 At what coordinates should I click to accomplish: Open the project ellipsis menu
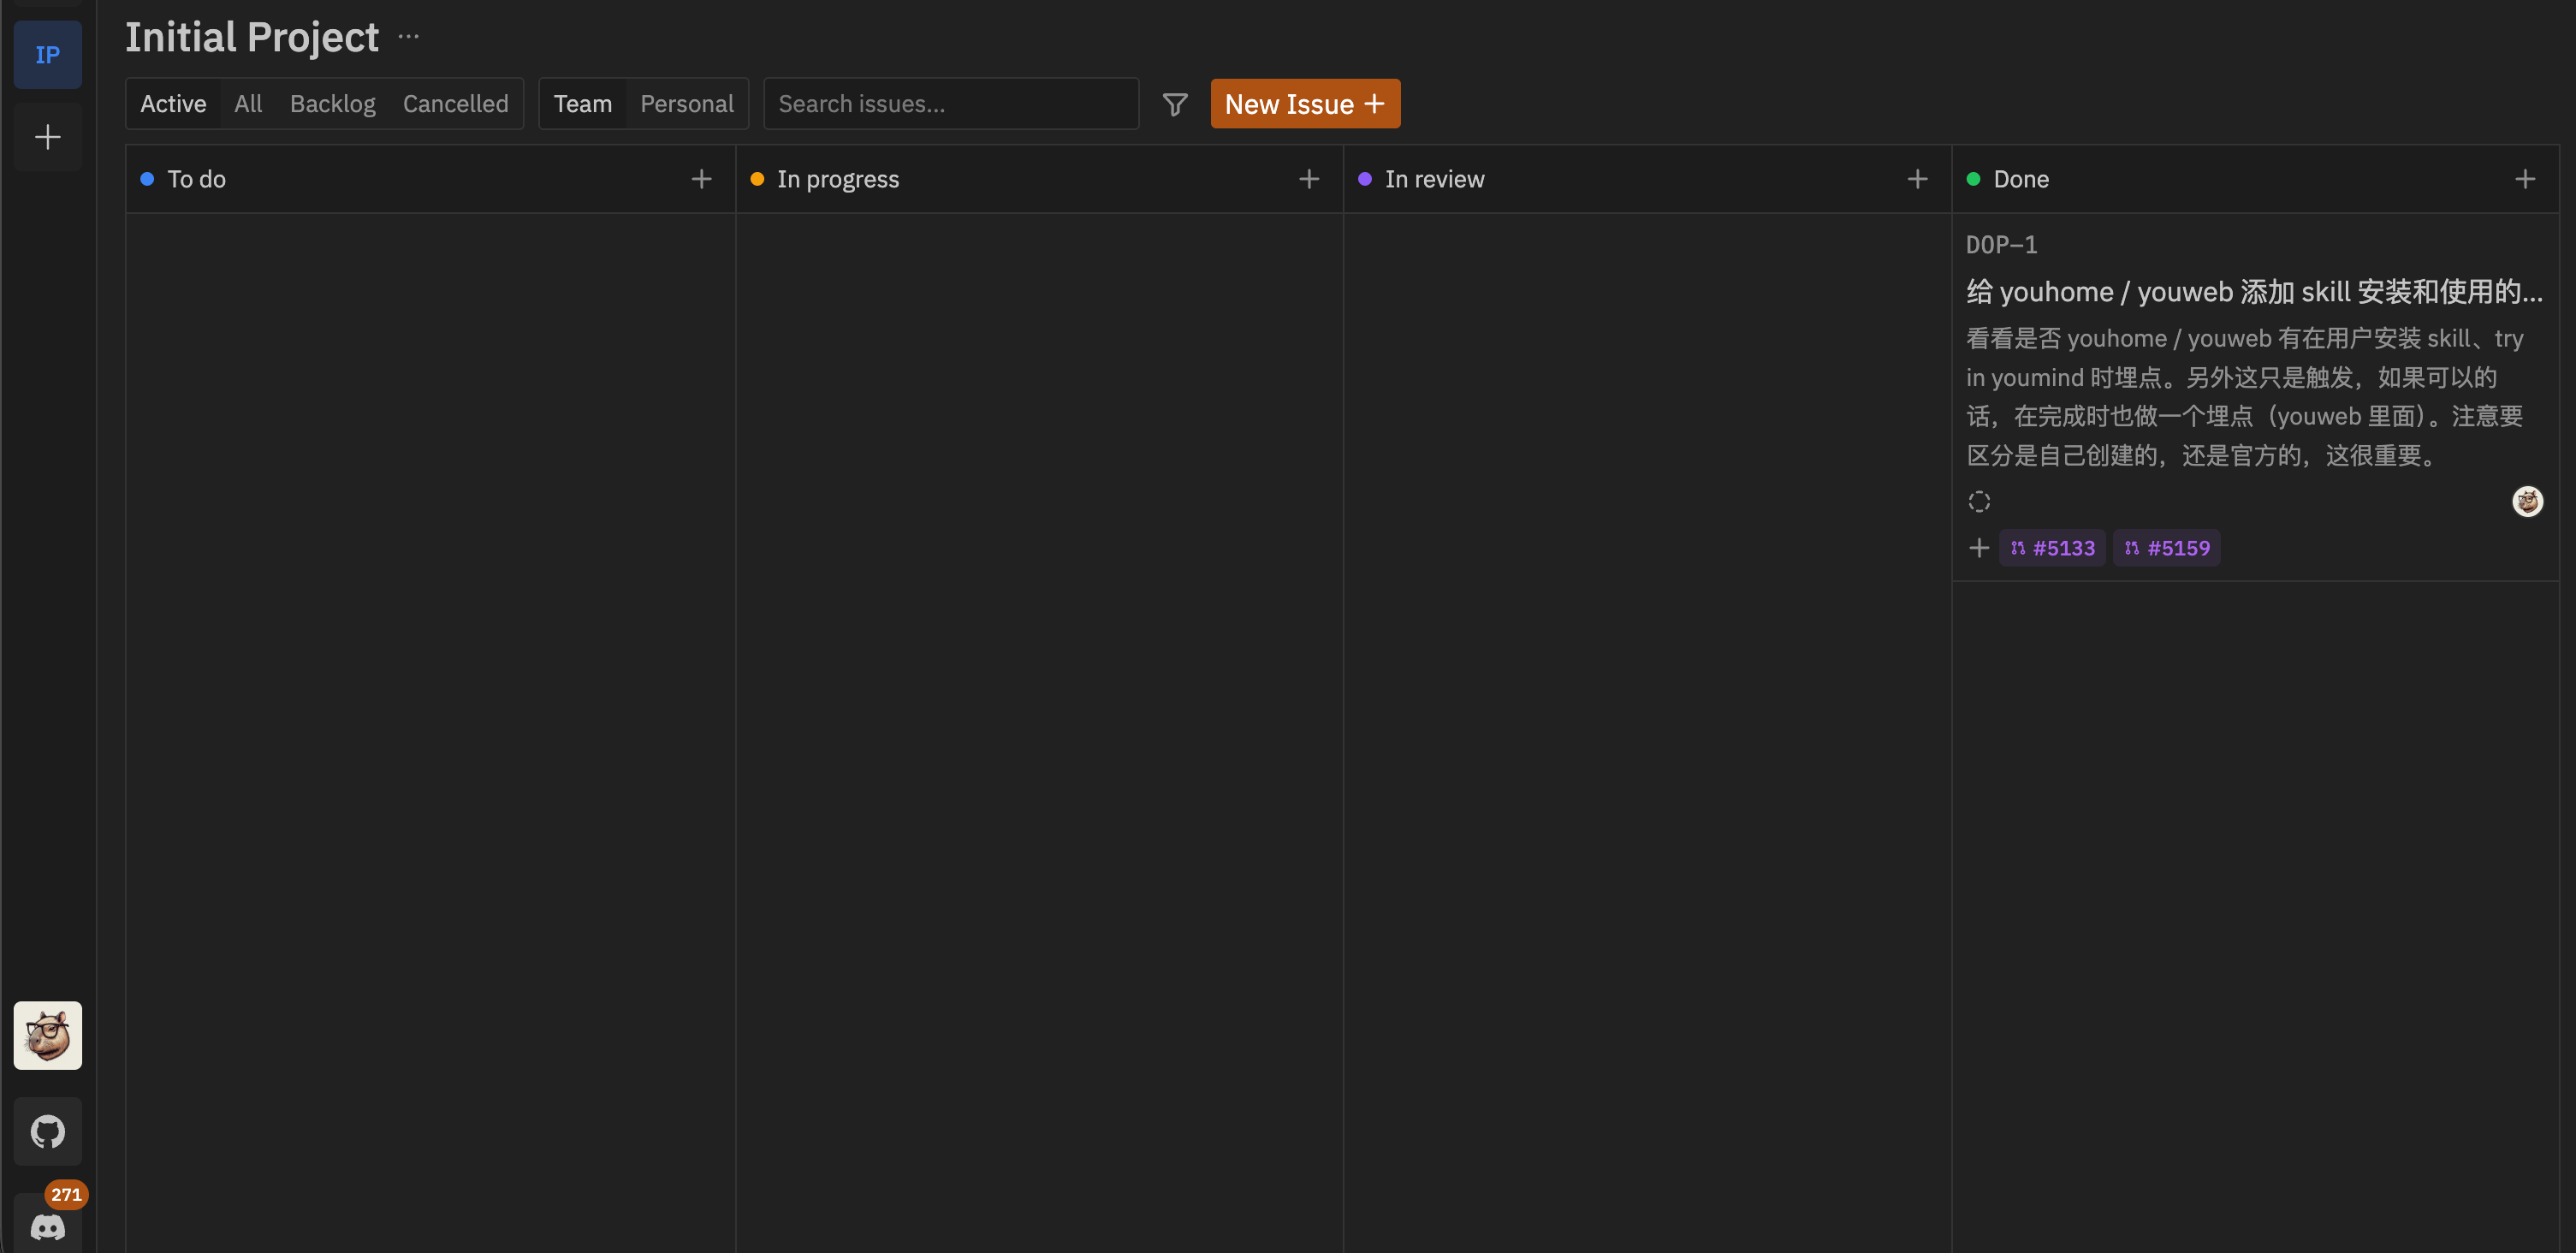(x=408, y=37)
